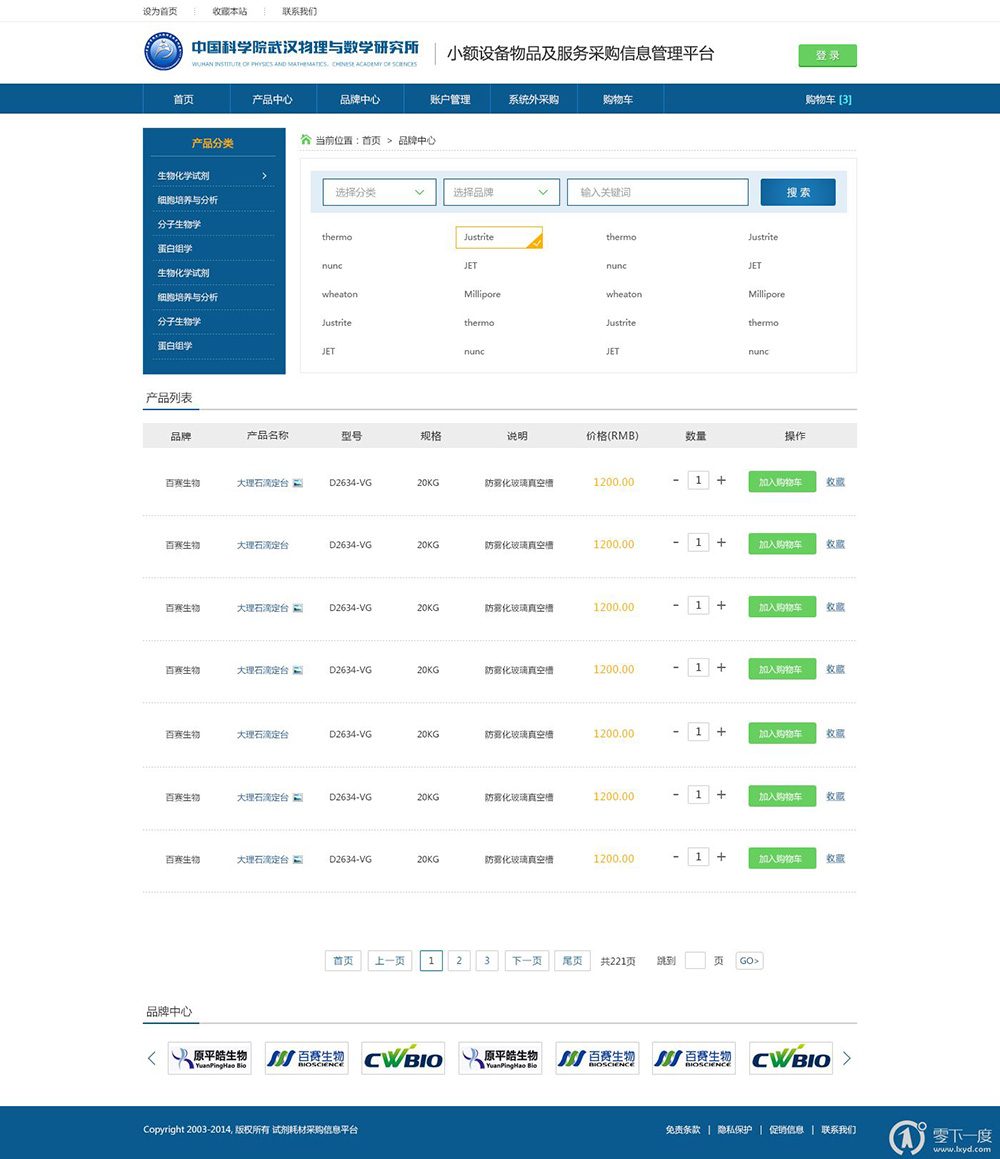Select page 1 in pagination
The width and height of the screenshot is (1000, 1159).
(x=431, y=960)
